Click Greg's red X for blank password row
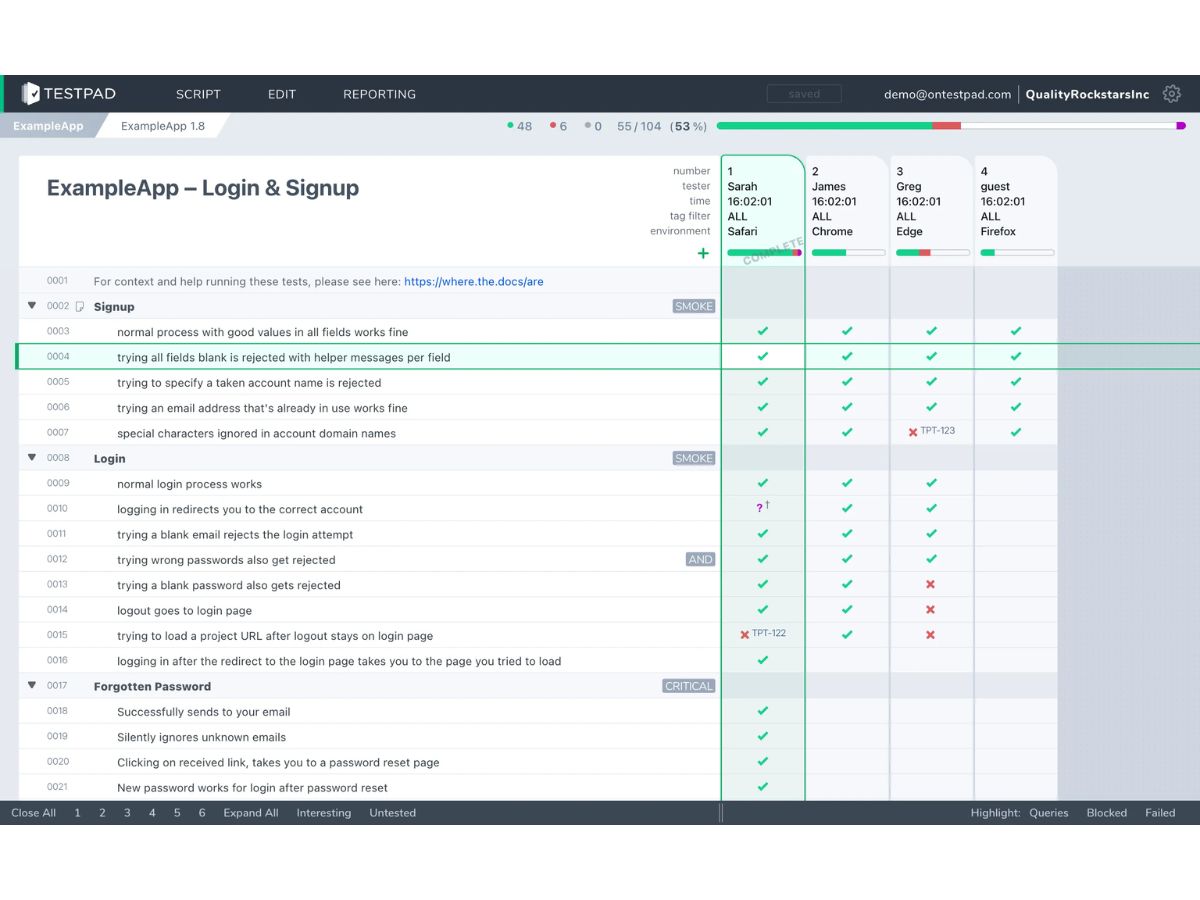1200x900 pixels. (x=931, y=584)
